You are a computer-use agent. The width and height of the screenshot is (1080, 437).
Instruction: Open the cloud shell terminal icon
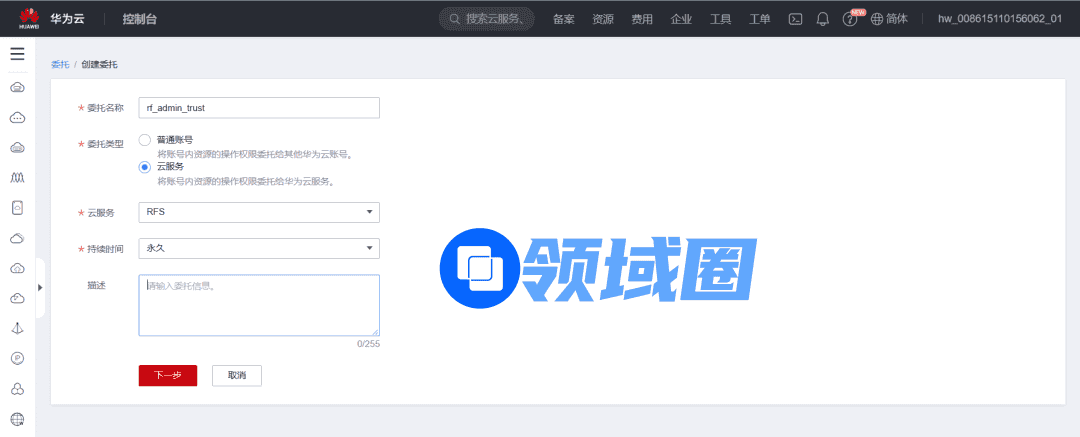click(x=796, y=19)
